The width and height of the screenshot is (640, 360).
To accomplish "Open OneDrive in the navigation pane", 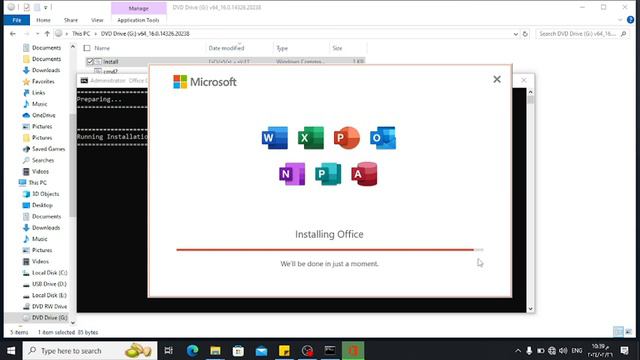I will click(43, 115).
